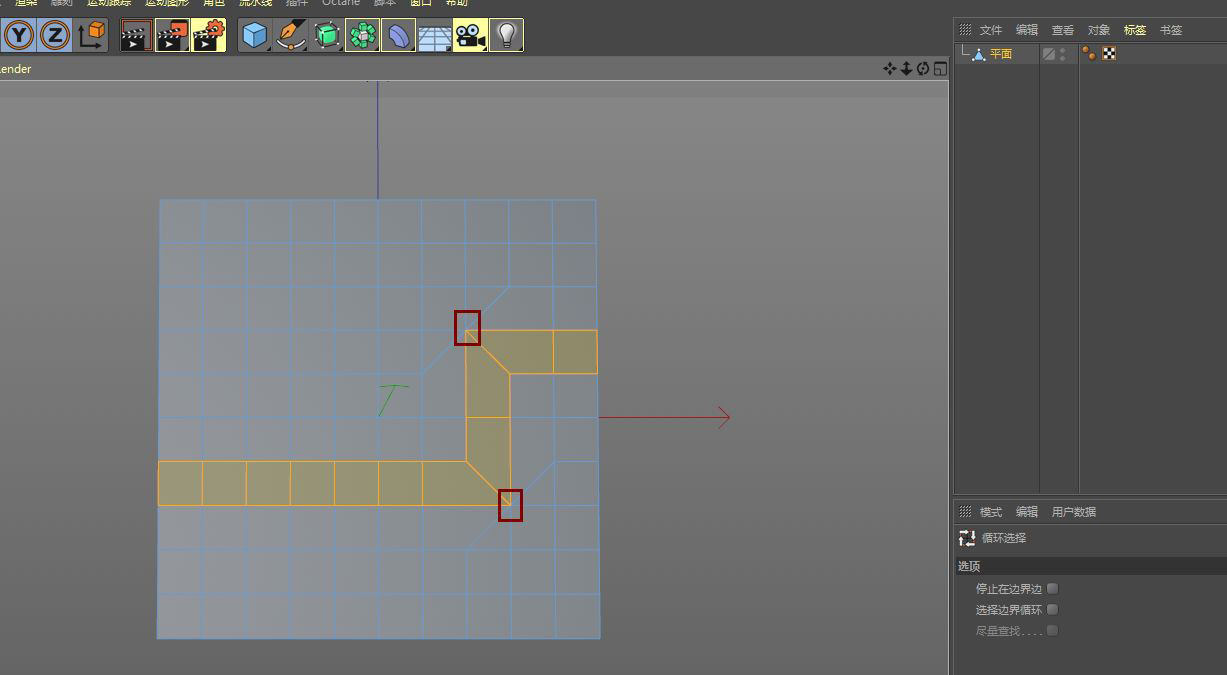
Task: Open the MoGraph cloner green icon
Action: tap(362, 36)
